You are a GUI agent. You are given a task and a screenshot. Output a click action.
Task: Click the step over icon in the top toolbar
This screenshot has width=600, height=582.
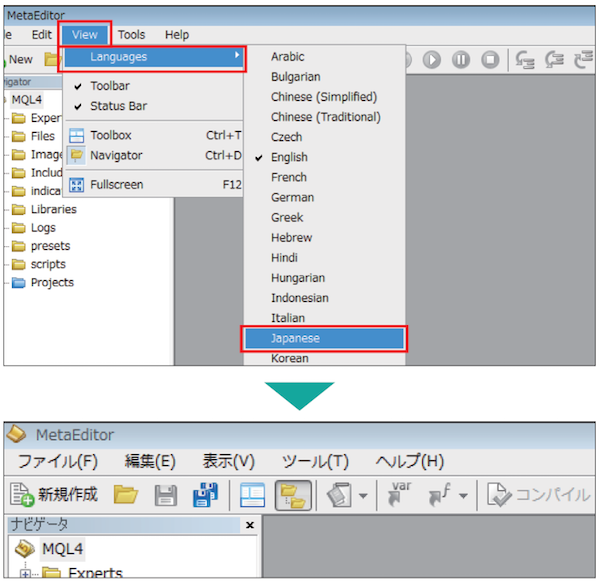click(554, 60)
